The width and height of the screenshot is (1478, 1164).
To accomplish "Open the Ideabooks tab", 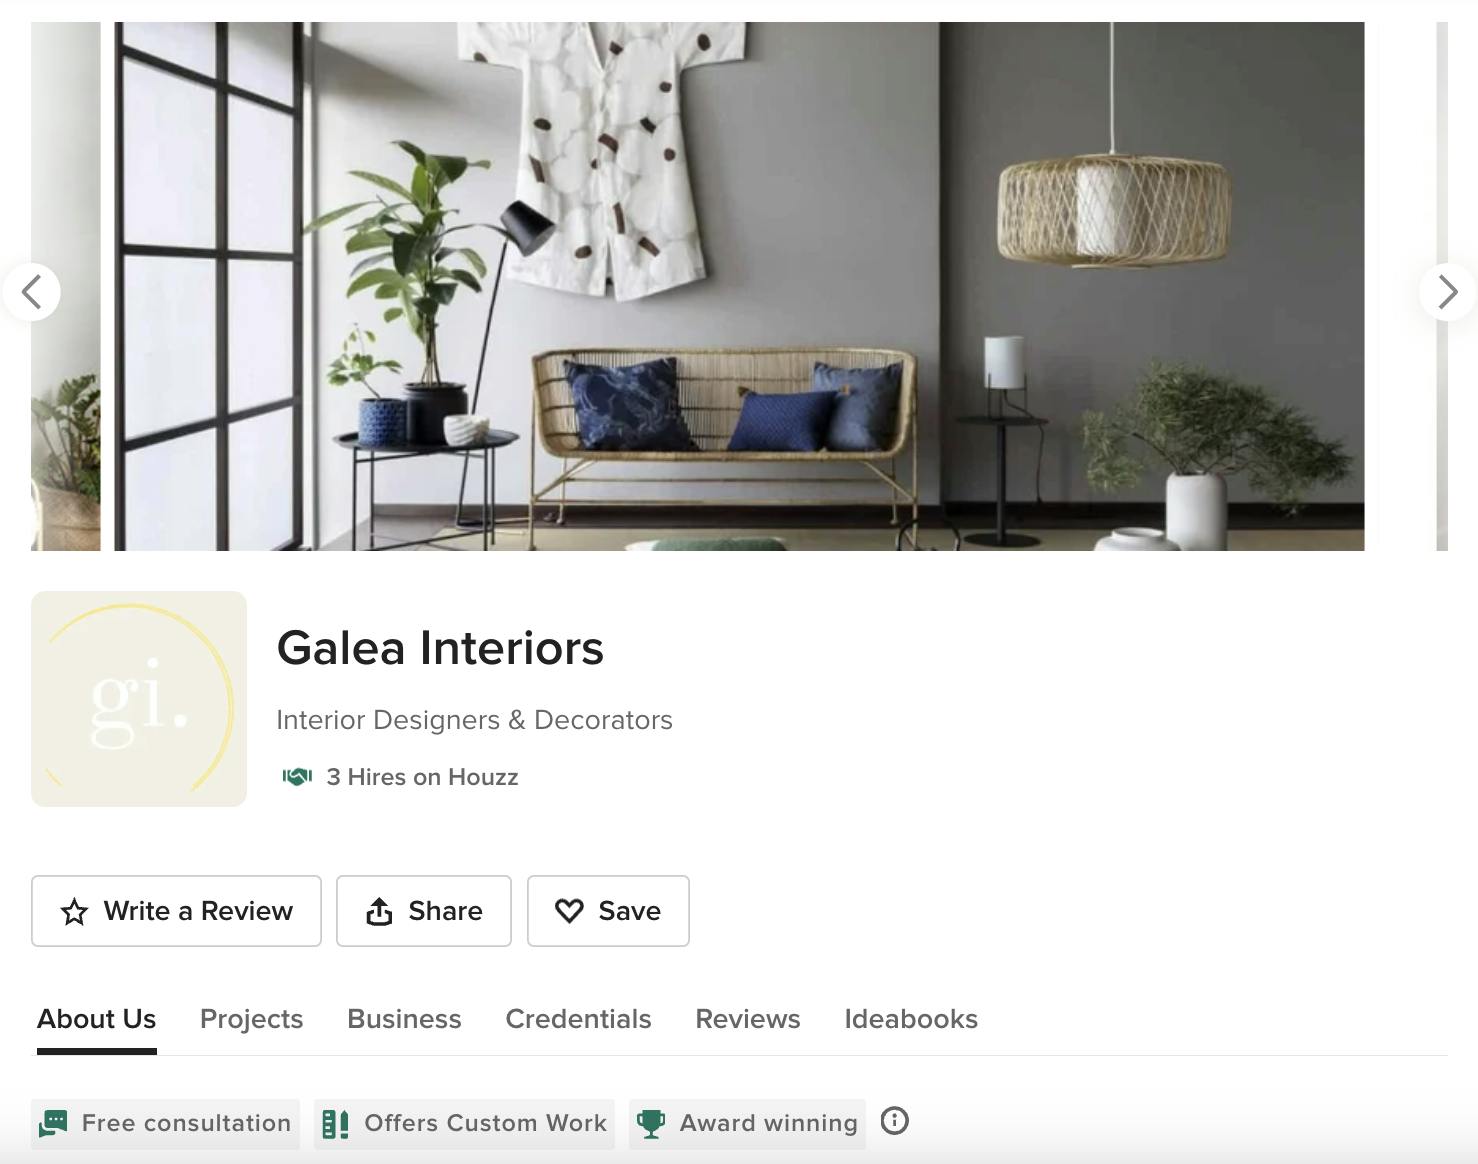I will click(911, 1019).
